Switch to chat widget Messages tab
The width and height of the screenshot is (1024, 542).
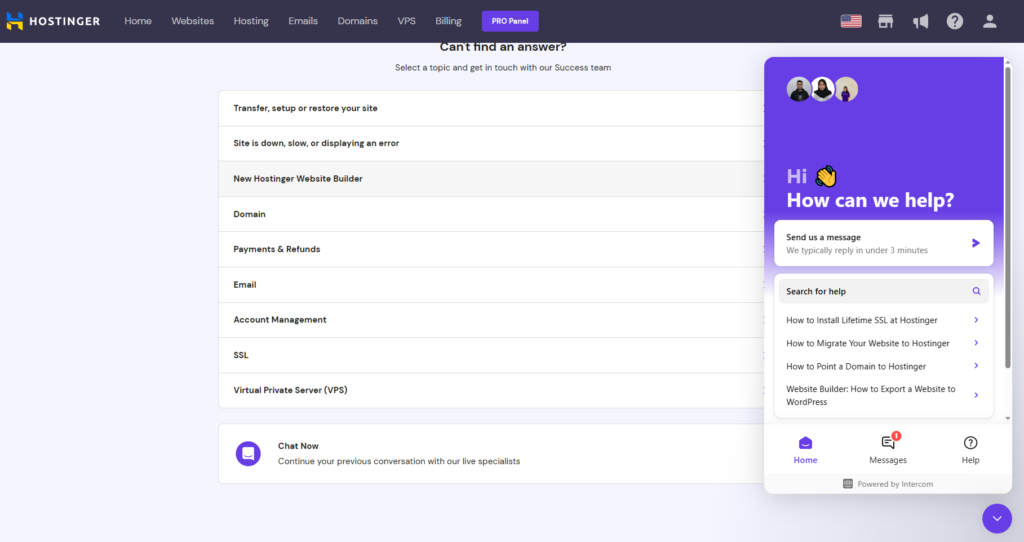pyautogui.click(x=888, y=451)
